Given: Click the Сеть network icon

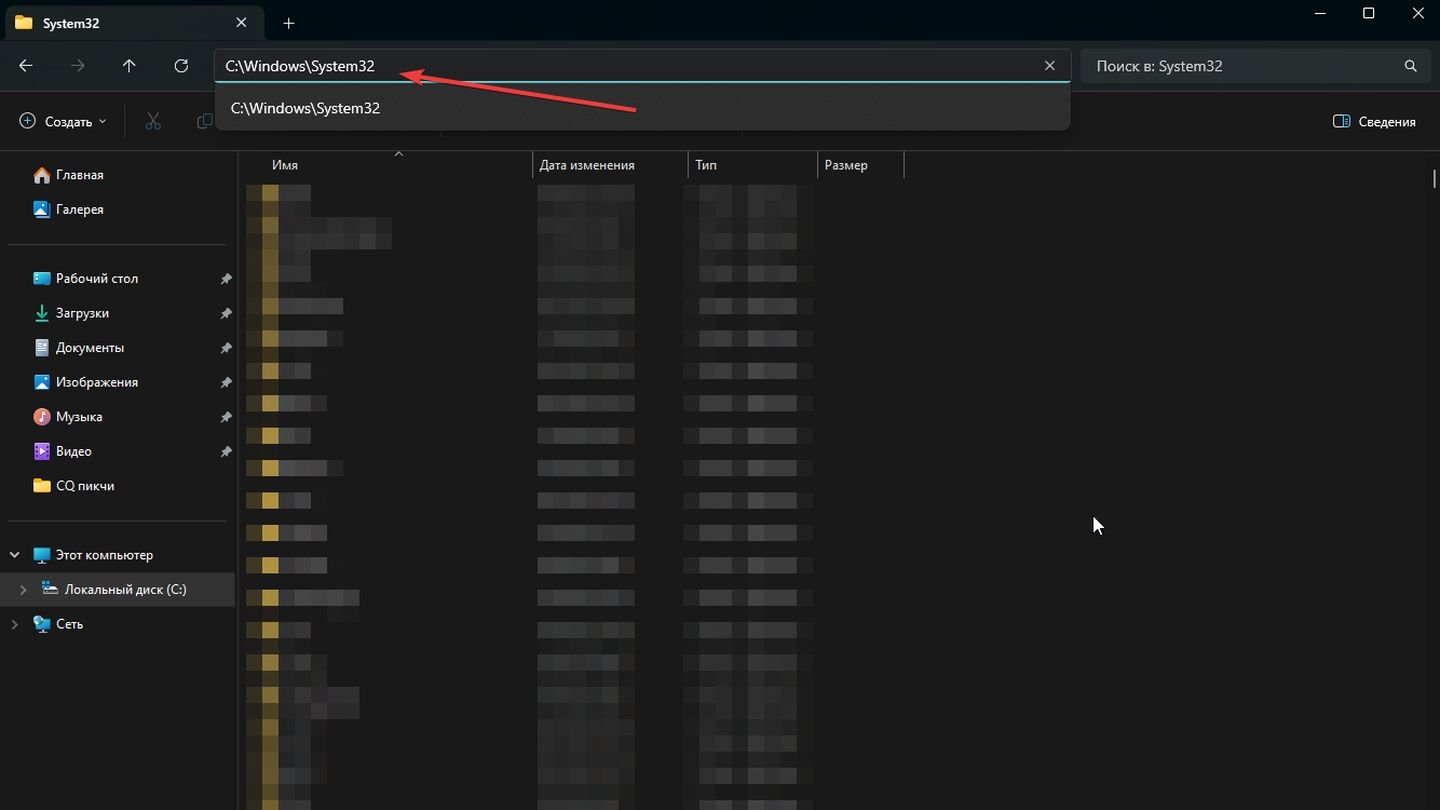Looking at the screenshot, I should [x=42, y=624].
